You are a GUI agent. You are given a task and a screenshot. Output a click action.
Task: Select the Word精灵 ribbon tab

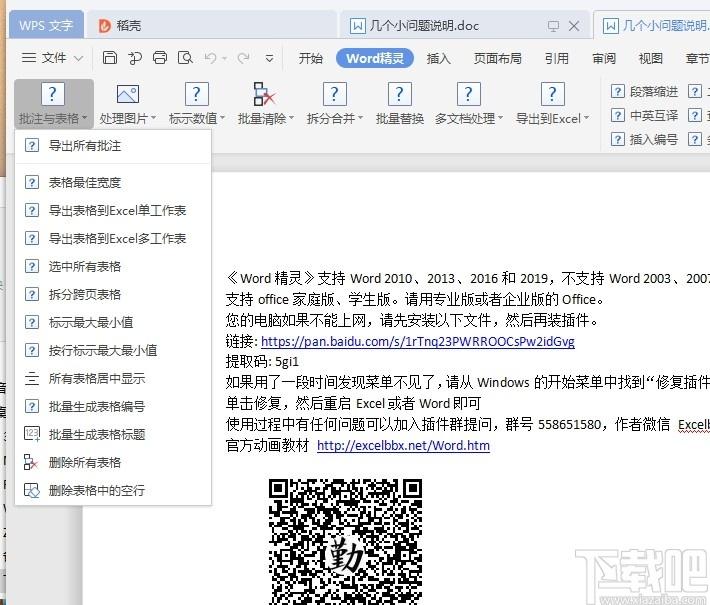tap(375, 58)
